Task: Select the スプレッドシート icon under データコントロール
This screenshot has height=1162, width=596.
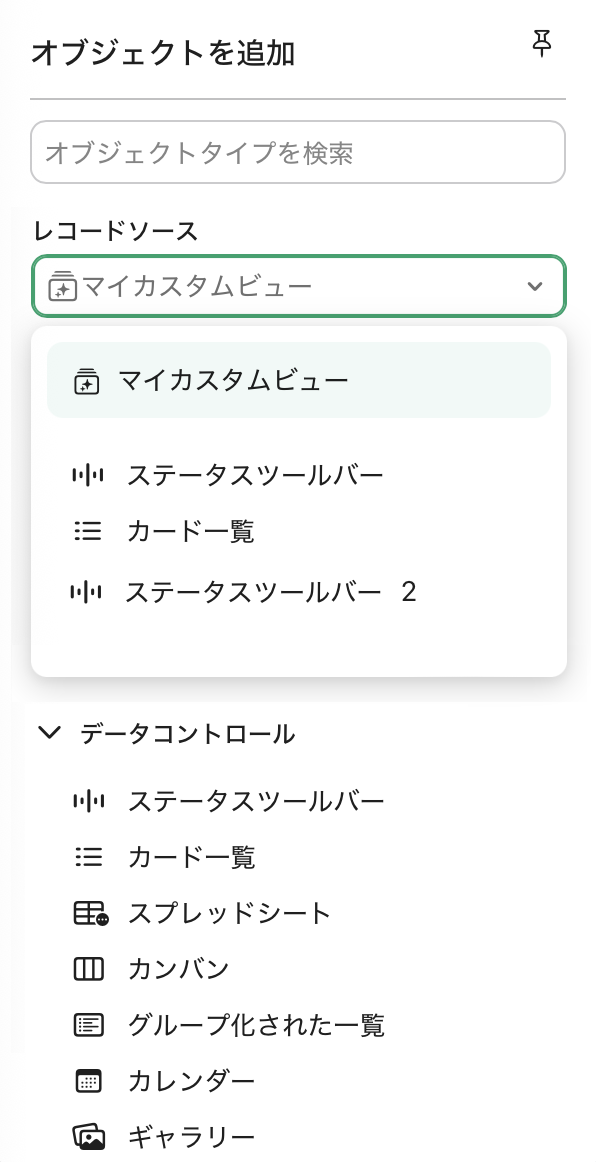Action: (x=90, y=913)
